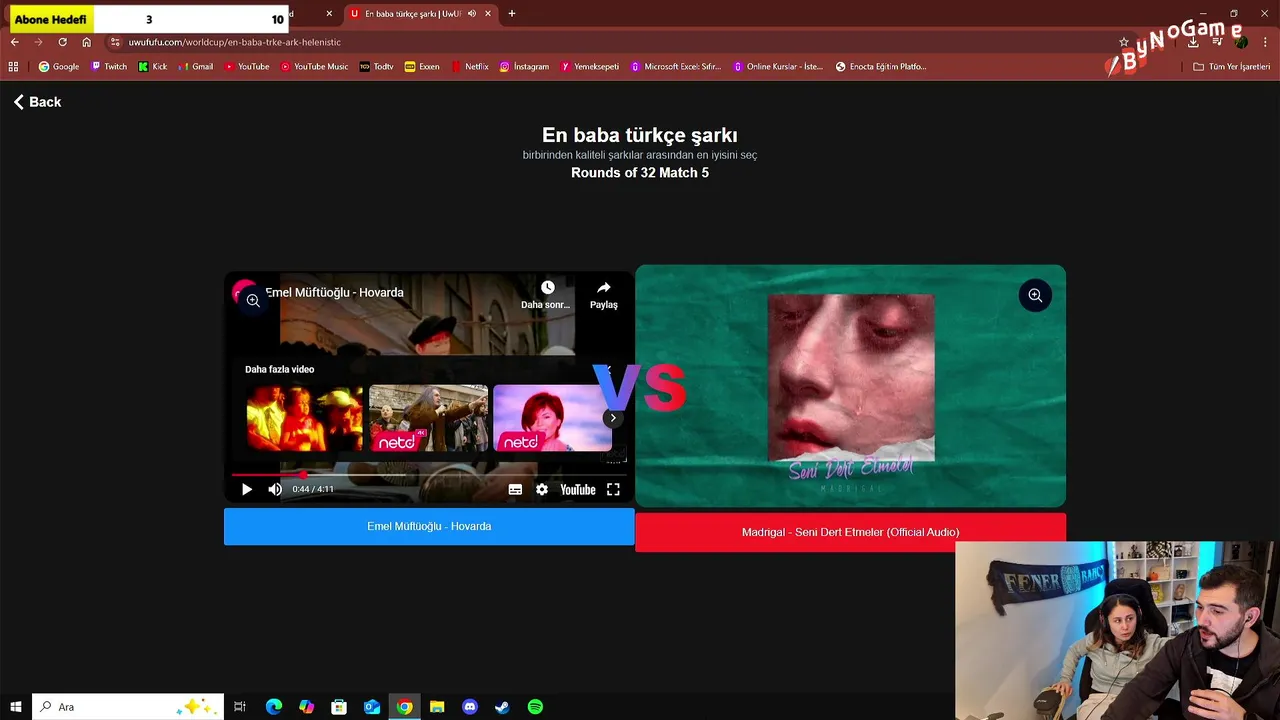Launch Microsoft Edge from the taskbar
The width and height of the screenshot is (1280, 720).
274,707
